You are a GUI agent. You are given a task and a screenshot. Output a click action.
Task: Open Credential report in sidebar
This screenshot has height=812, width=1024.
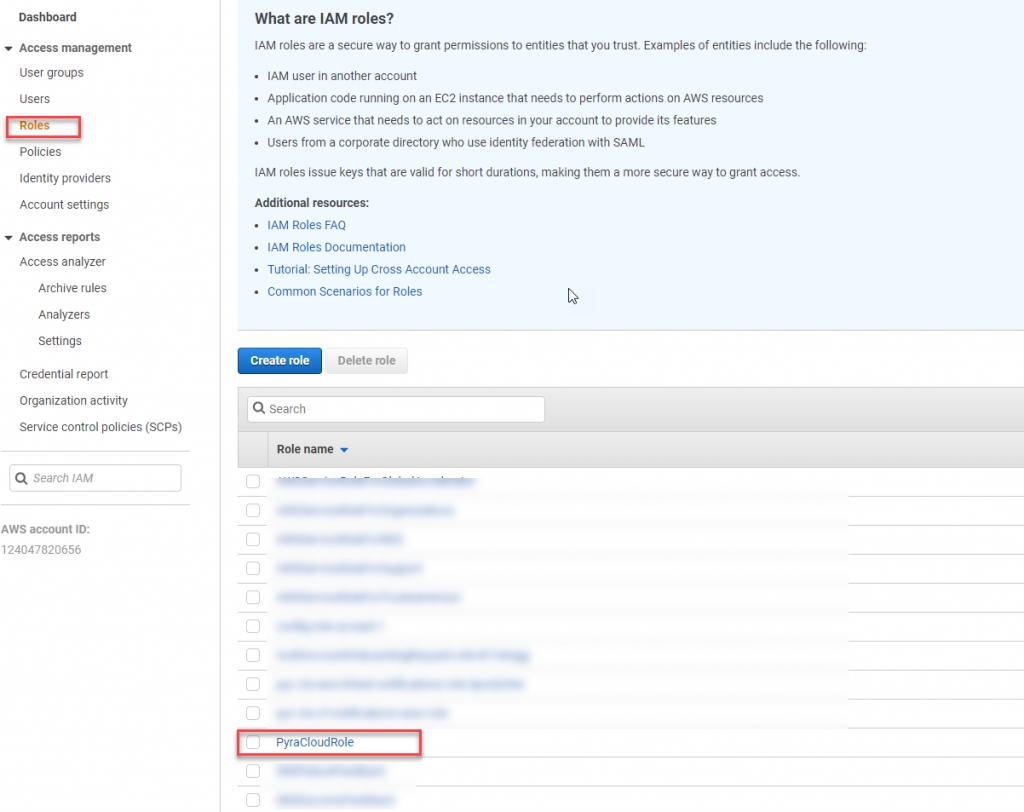point(64,374)
